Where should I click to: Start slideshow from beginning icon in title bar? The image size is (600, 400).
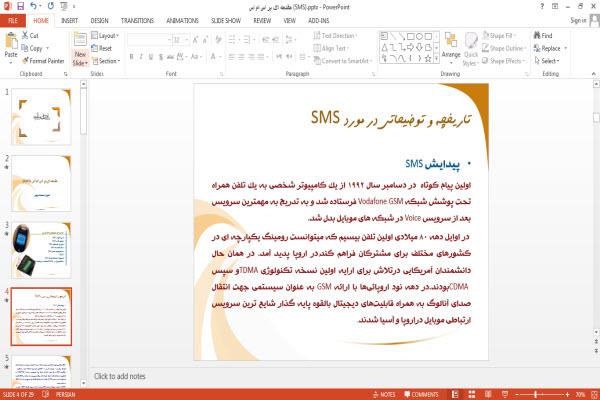point(64,6)
